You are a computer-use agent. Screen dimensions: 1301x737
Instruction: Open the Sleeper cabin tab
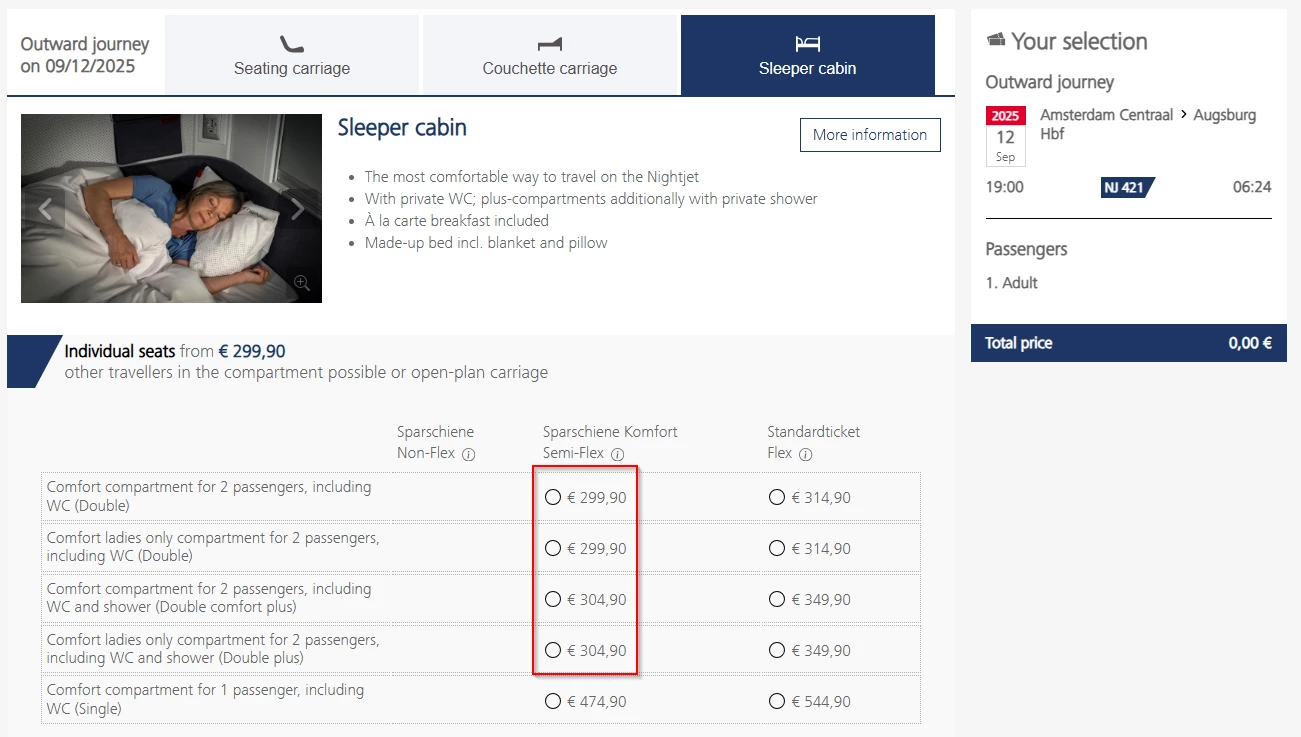coord(807,56)
